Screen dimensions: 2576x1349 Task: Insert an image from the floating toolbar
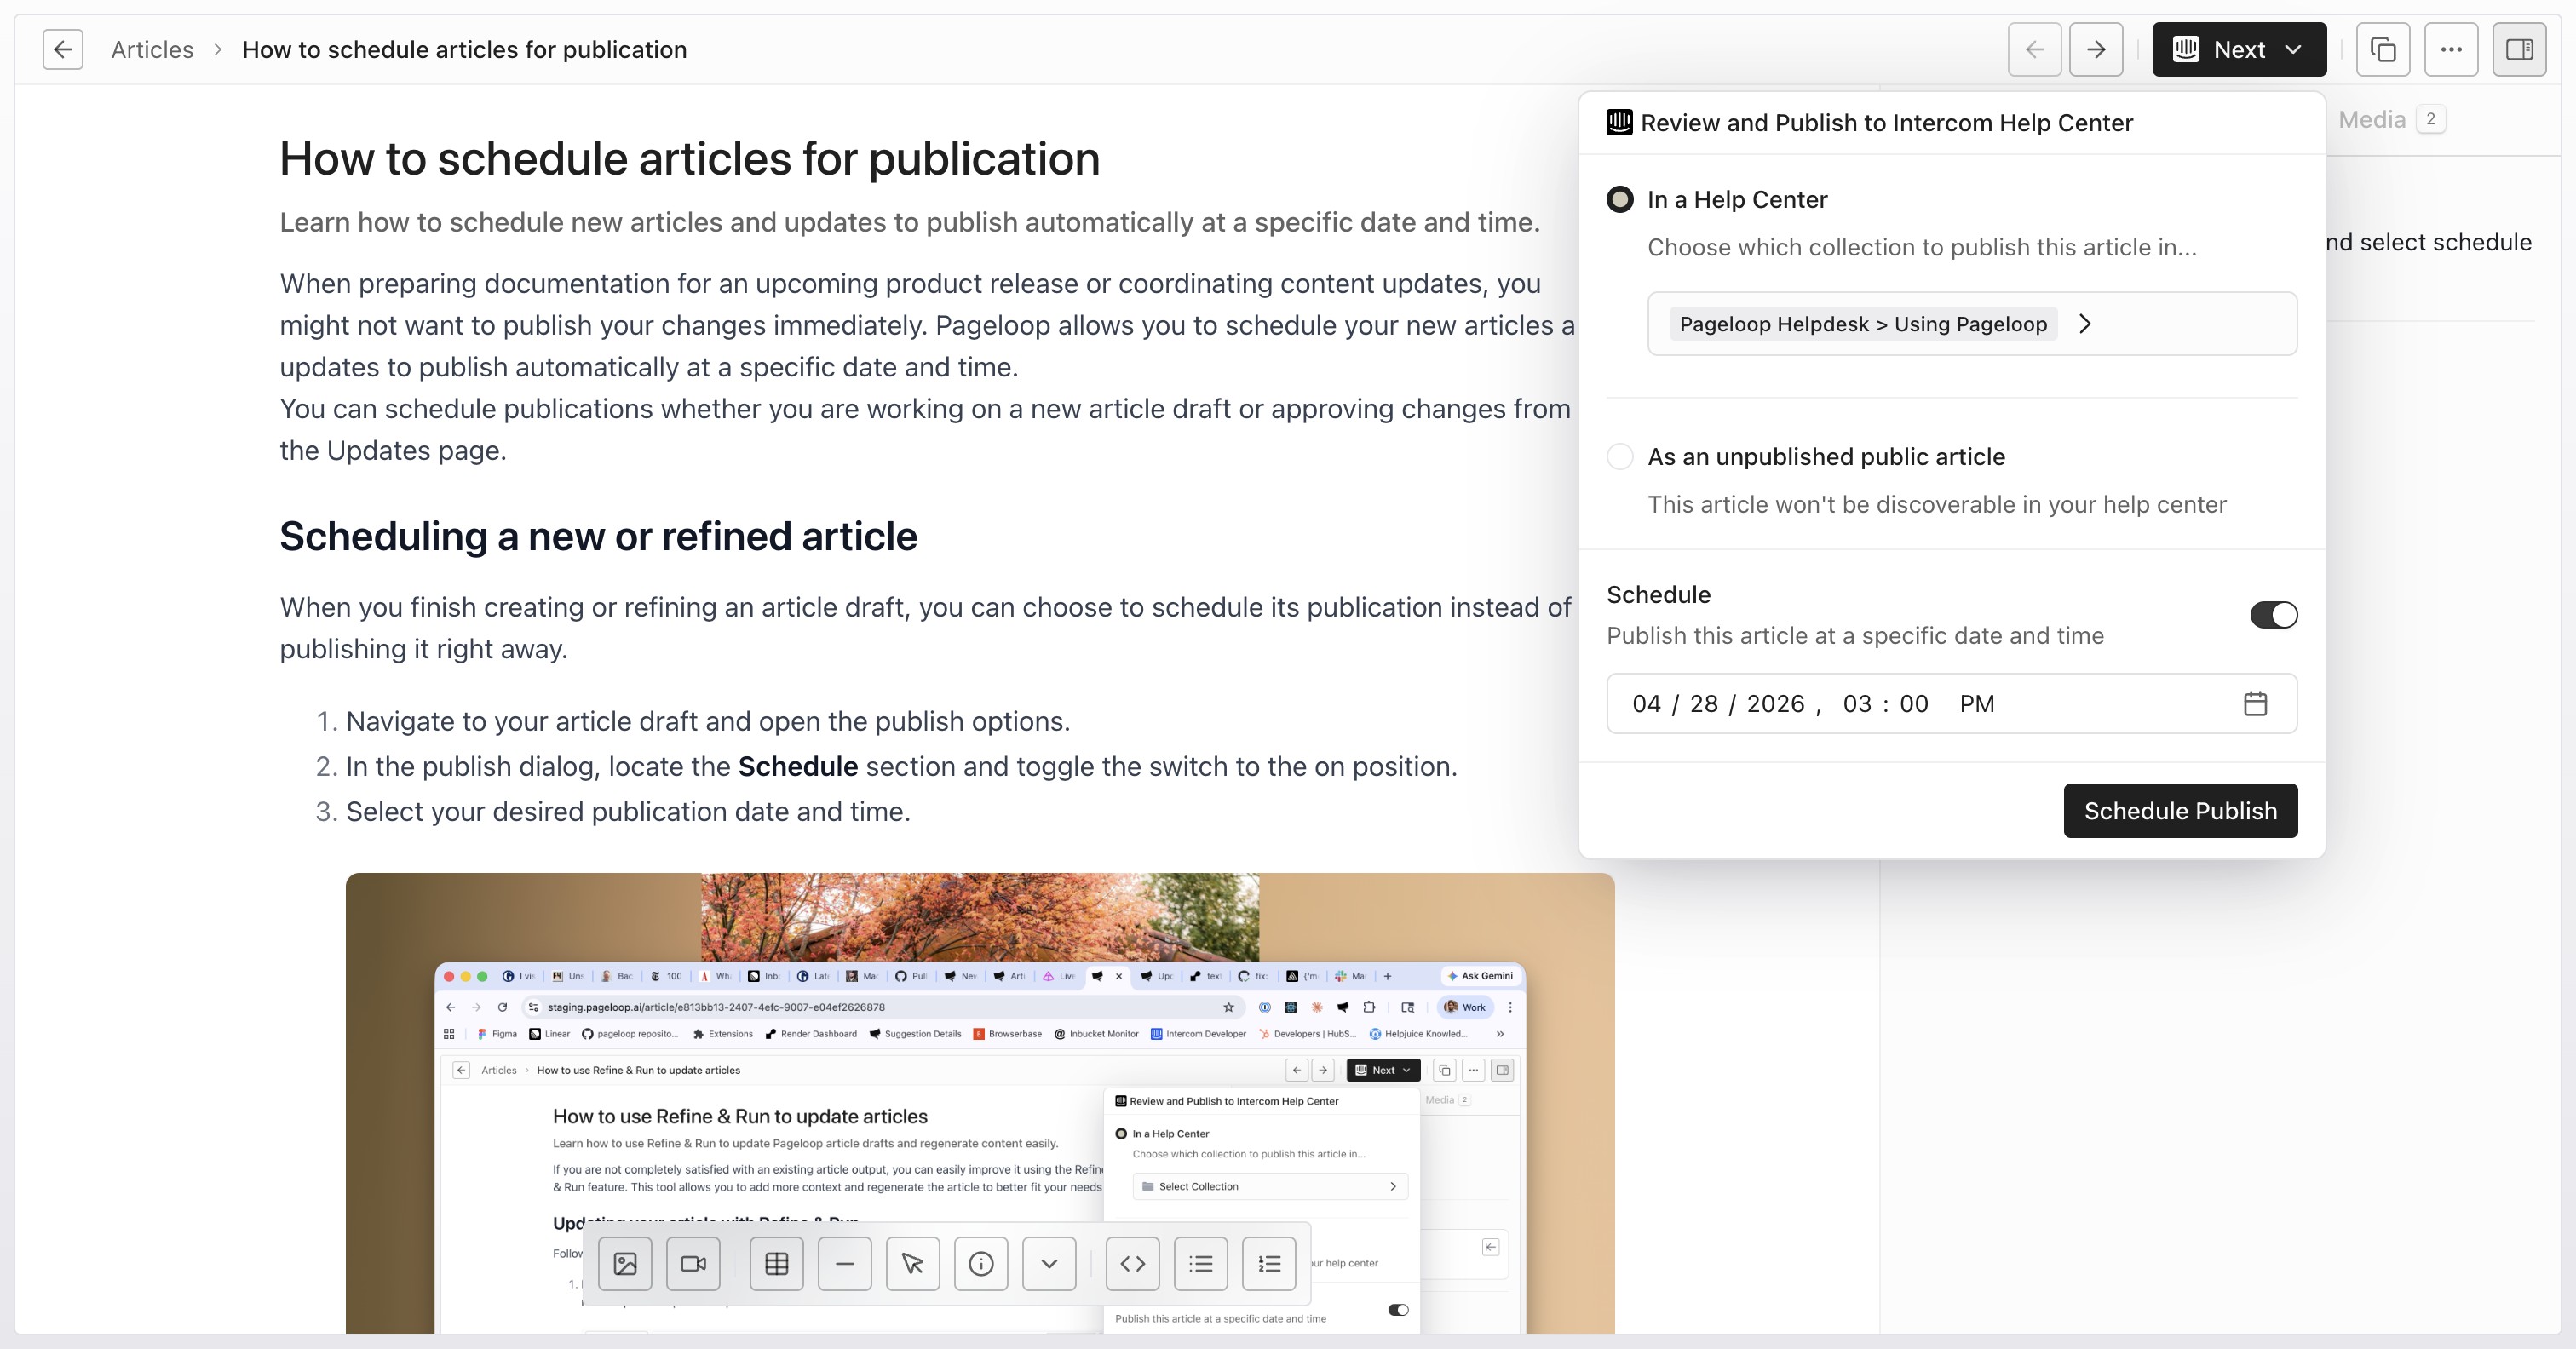coord(625,1264)
